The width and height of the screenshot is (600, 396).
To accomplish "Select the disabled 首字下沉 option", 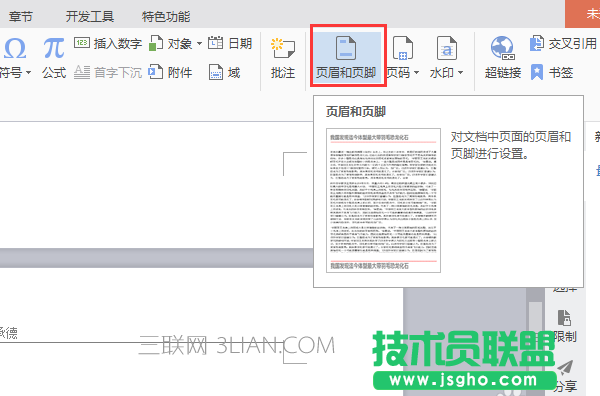I will click(108, 72).
